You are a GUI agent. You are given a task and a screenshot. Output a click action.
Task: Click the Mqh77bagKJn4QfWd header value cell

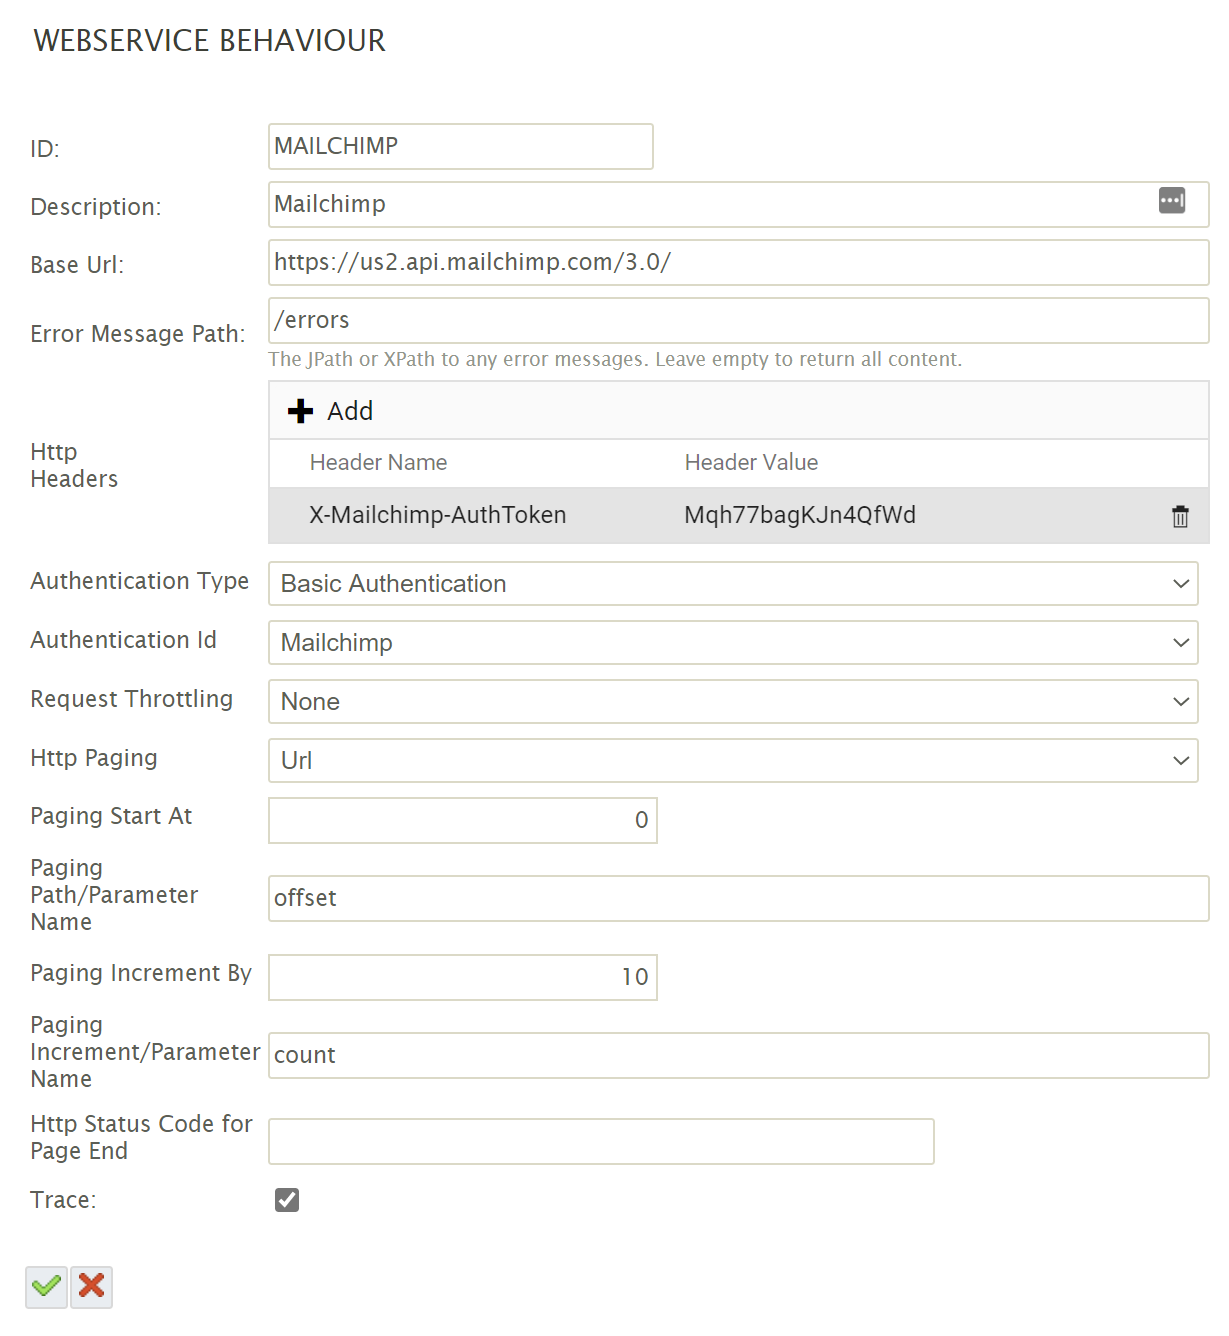tap(799, 515)
